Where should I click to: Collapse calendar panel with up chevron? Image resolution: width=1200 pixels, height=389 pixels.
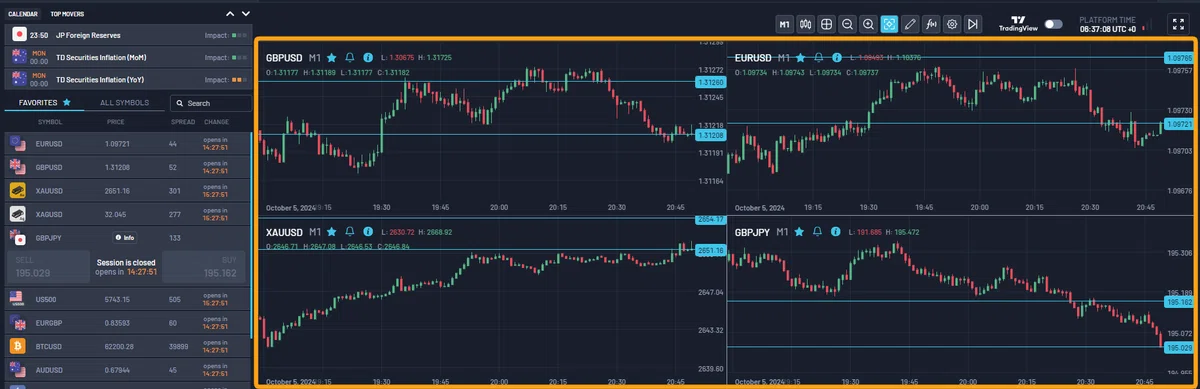tap(231, 14)
